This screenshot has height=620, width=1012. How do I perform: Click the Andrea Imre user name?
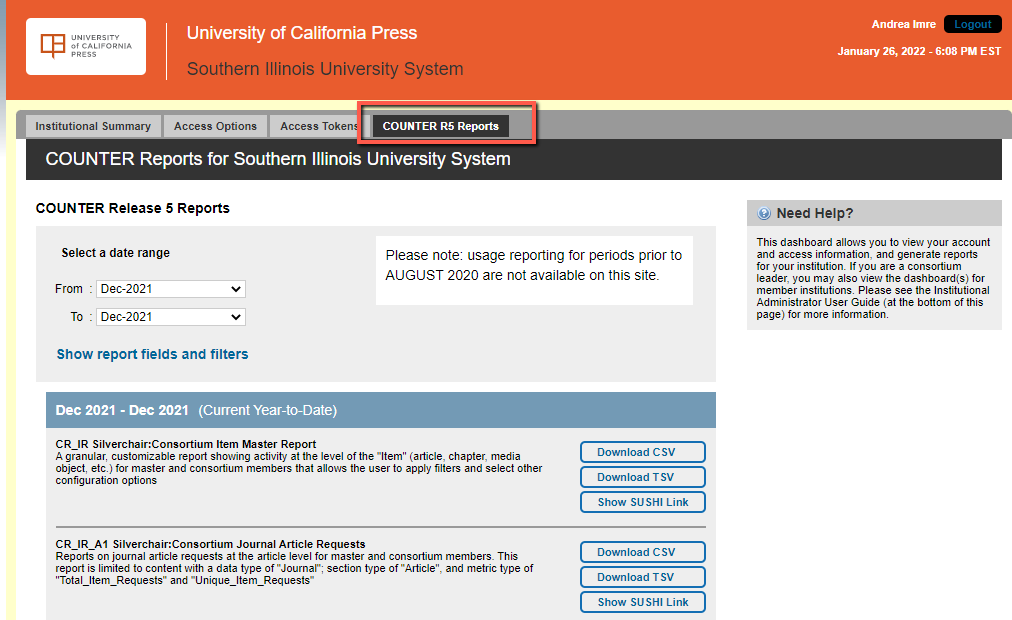tap(904, 25)
